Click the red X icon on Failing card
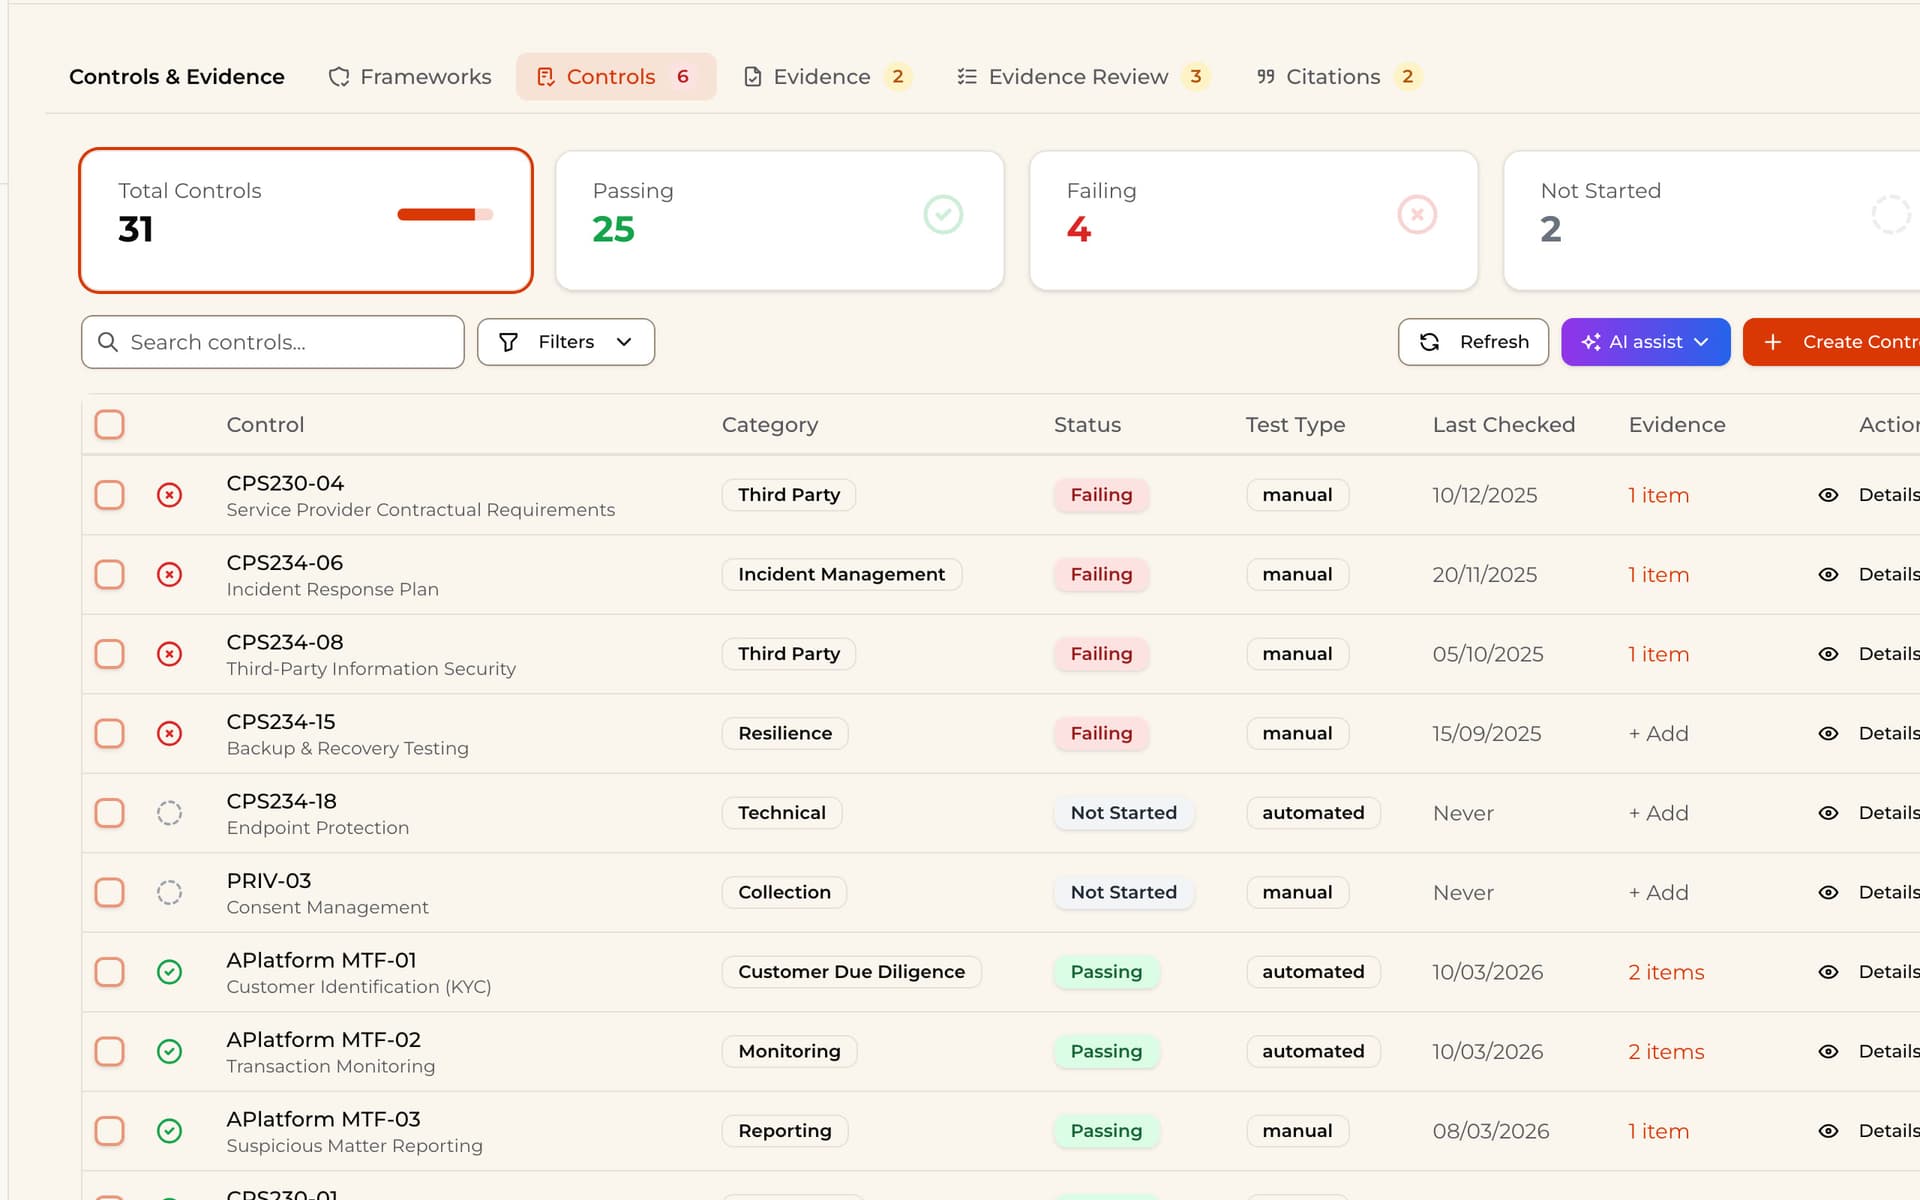Screen dimensions: 1920x1200 [x=1417, y=214]
